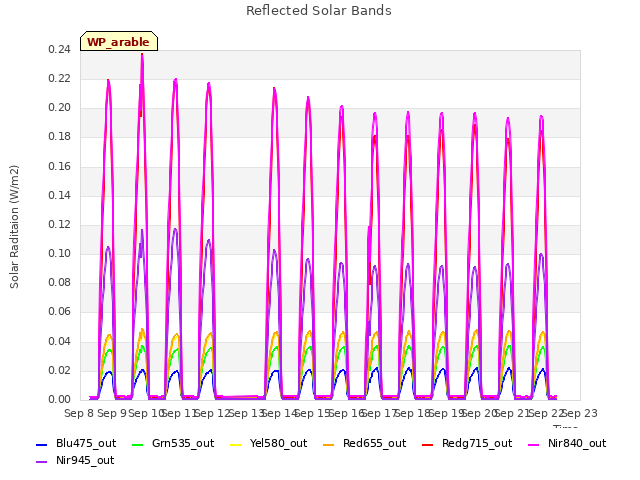Click the 0.08 y-axis tick label

[x=59, y=282]
